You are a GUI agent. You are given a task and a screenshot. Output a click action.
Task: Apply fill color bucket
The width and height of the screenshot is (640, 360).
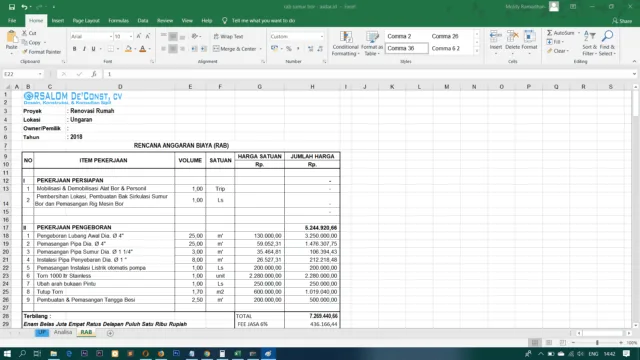[x=128, y=49]
